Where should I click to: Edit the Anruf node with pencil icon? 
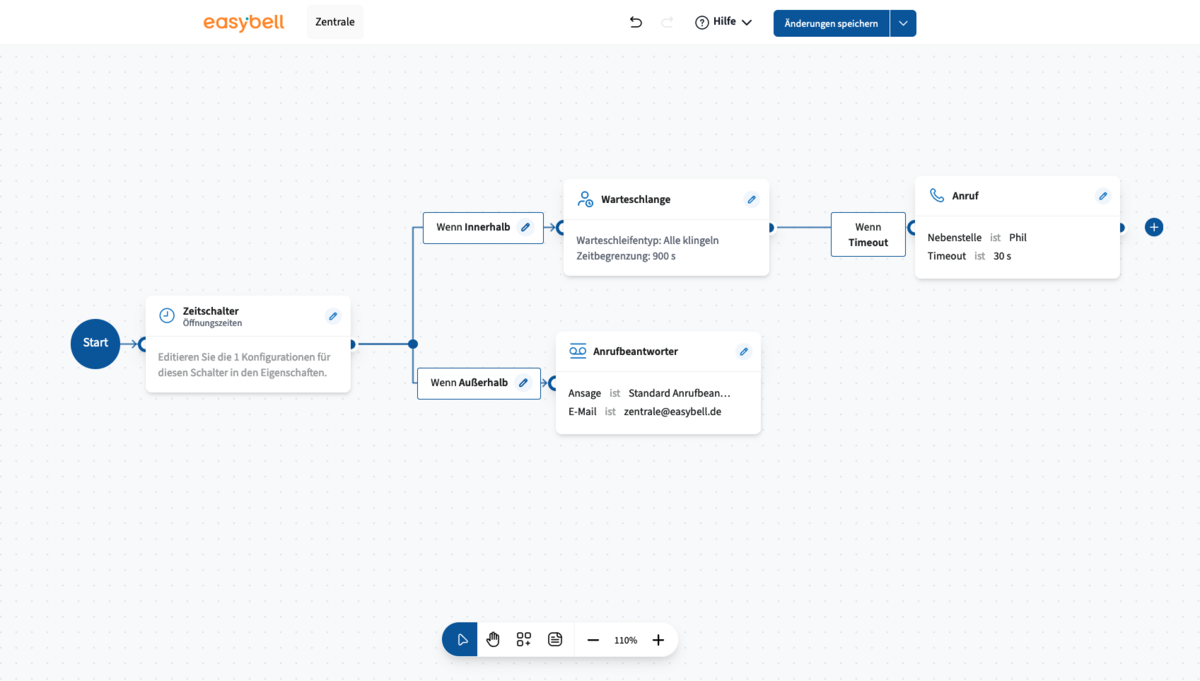pyautogui.click(x=1102, y=196)
